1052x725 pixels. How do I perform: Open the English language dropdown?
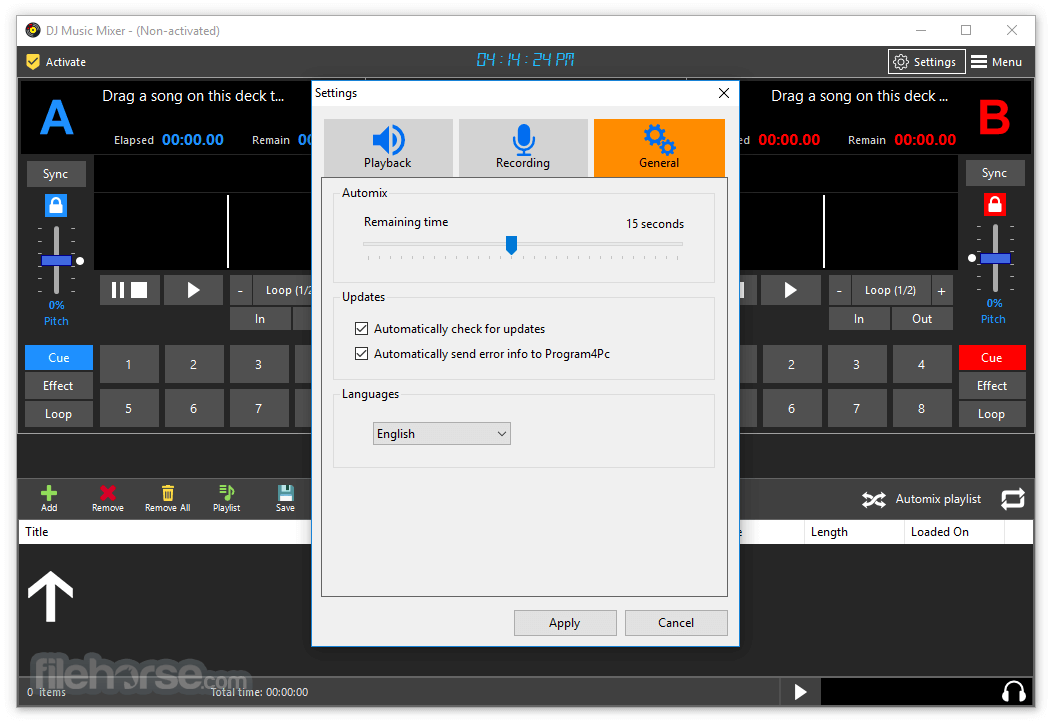point(441,434)
